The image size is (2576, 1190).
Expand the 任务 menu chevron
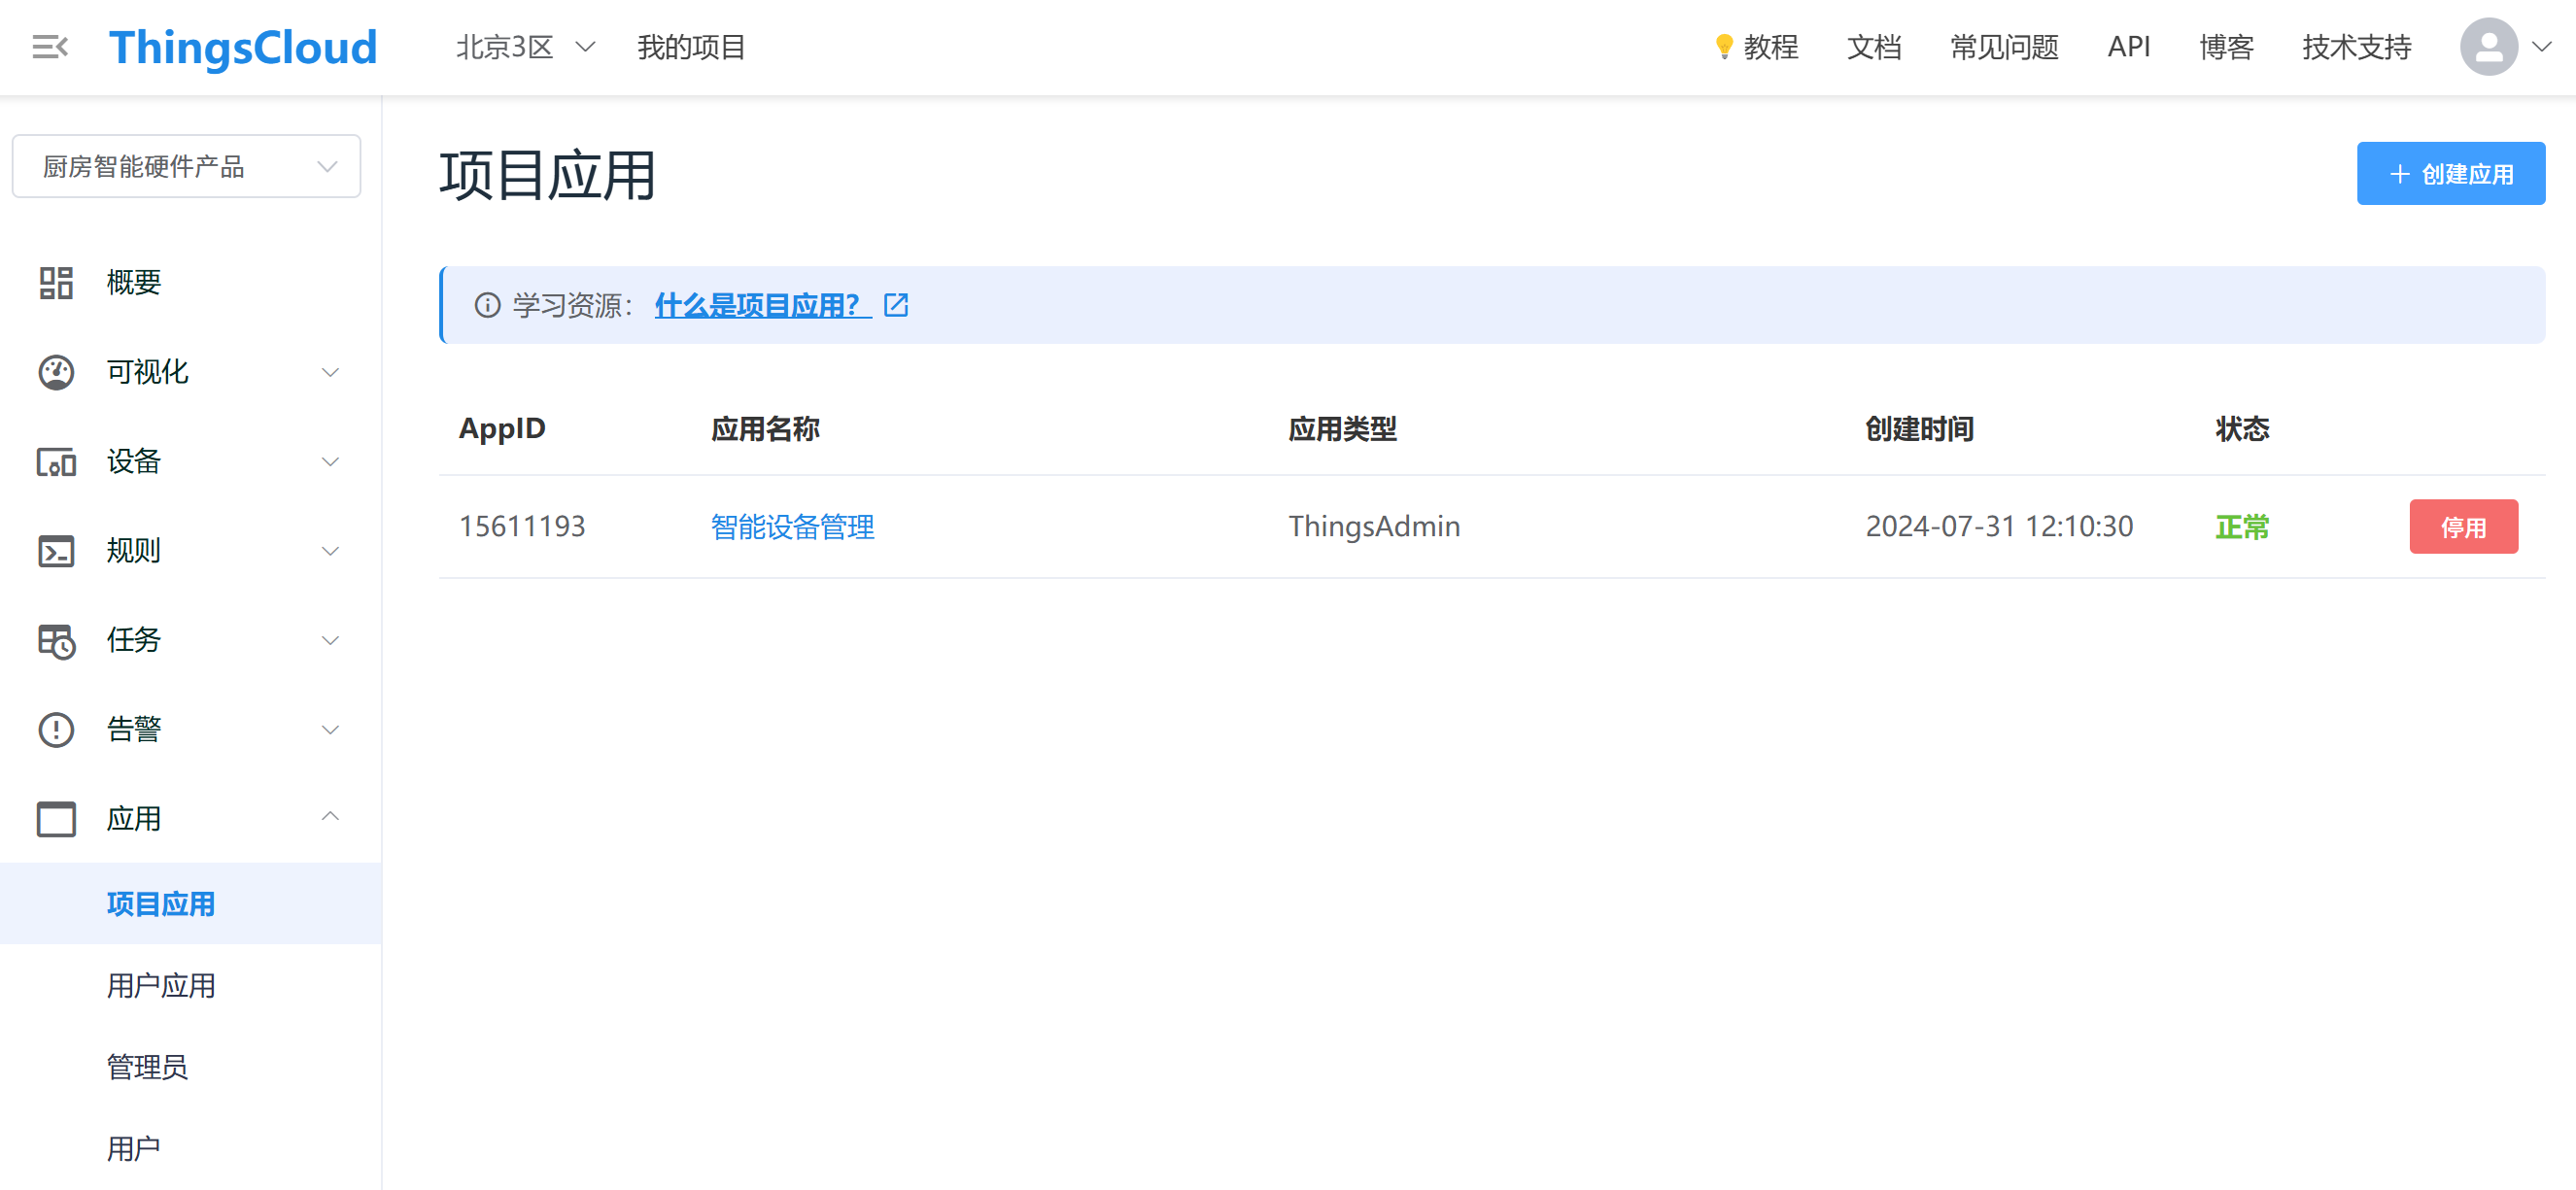(330, 640)
